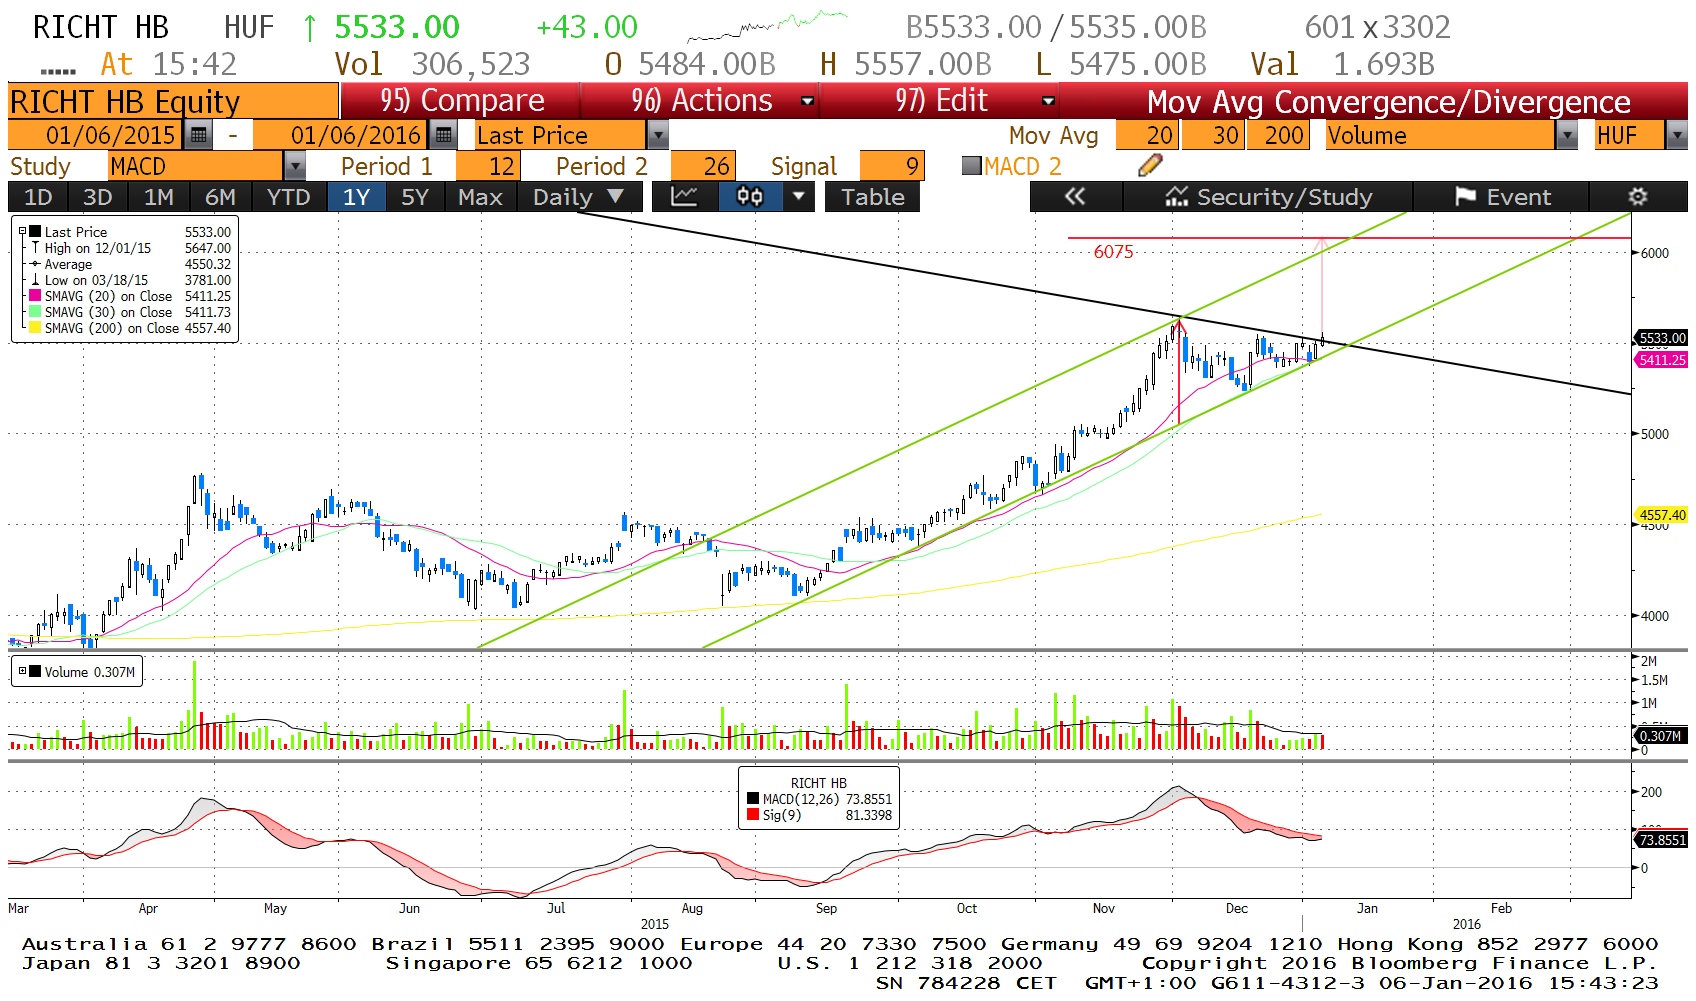Click the 6075 target price label
Screen dimensions: 1696x1001
click(x=1113, y=252)
